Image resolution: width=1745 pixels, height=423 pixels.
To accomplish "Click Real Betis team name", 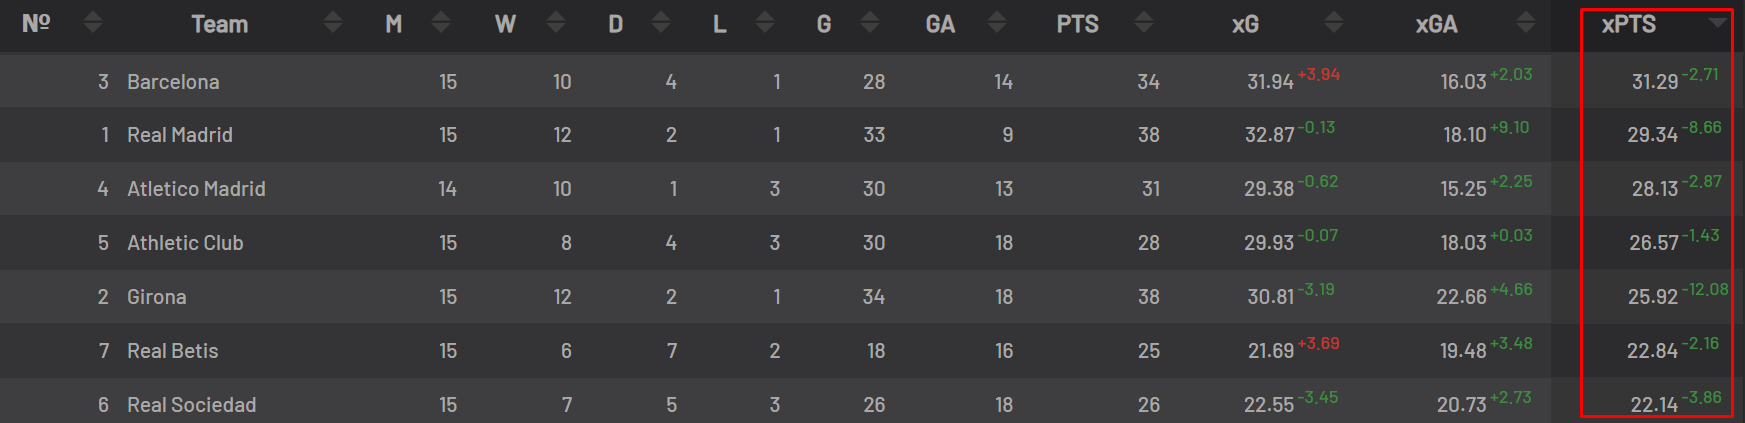I will pyautogui.click(x=173, y=351).
